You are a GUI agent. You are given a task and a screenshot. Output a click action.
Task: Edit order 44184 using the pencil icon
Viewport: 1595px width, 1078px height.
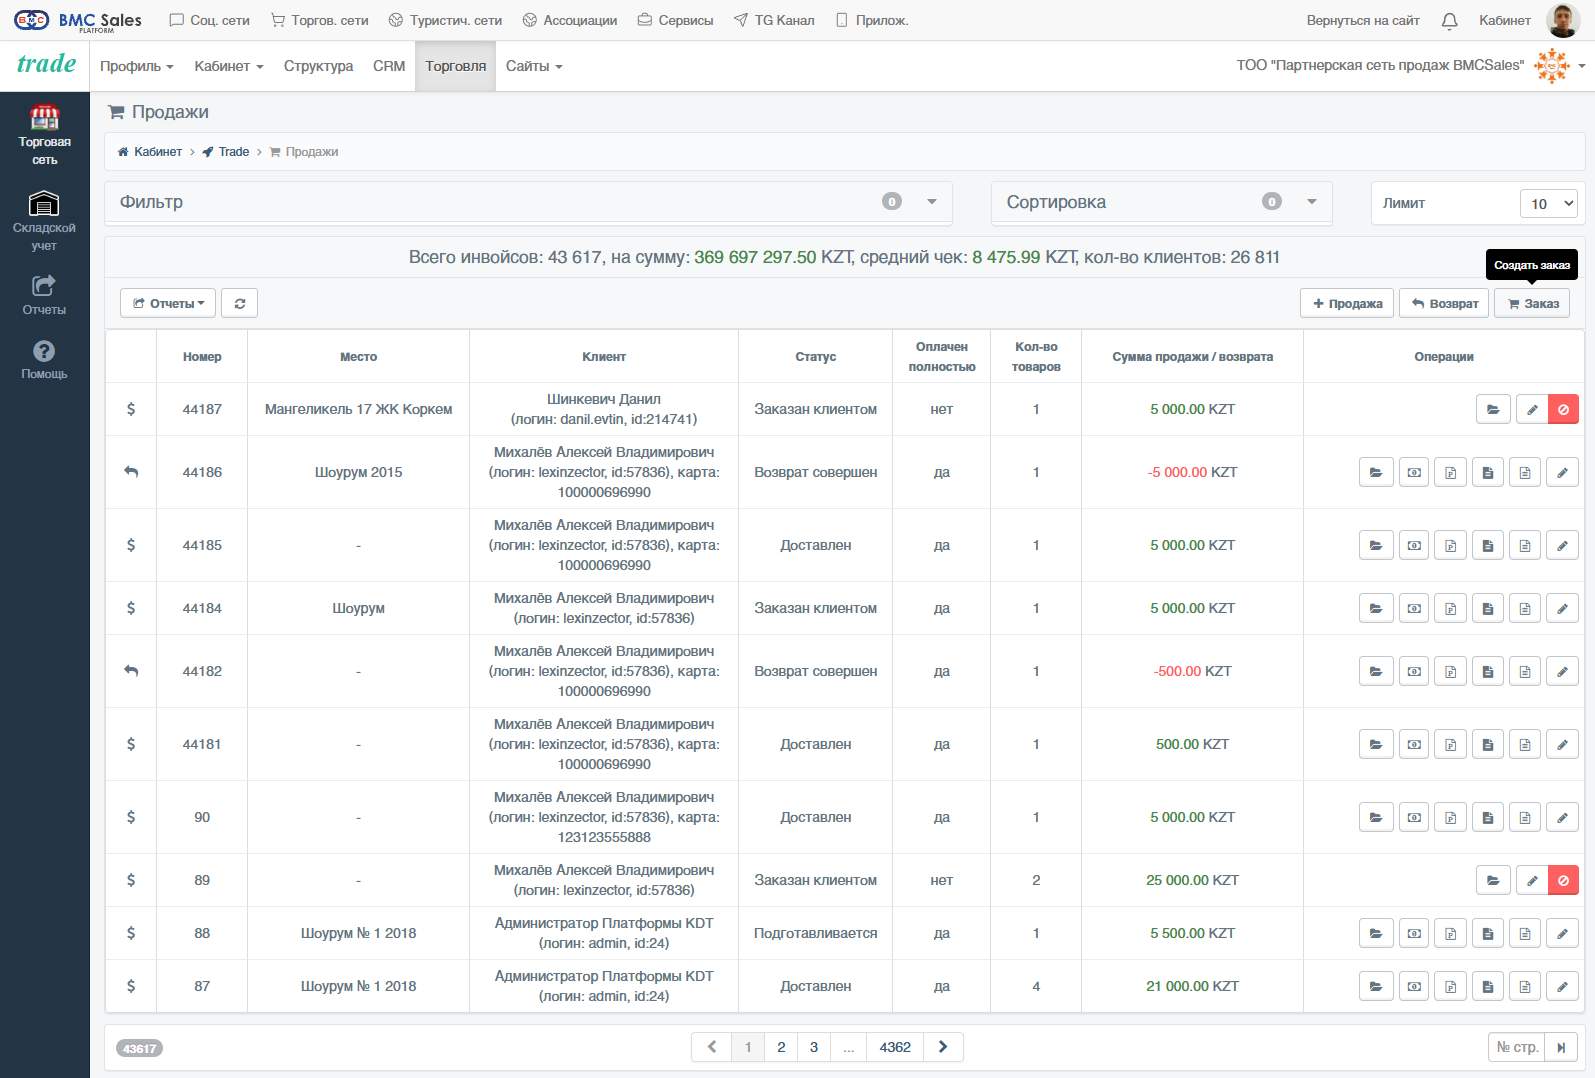[x=1562, y=608]
